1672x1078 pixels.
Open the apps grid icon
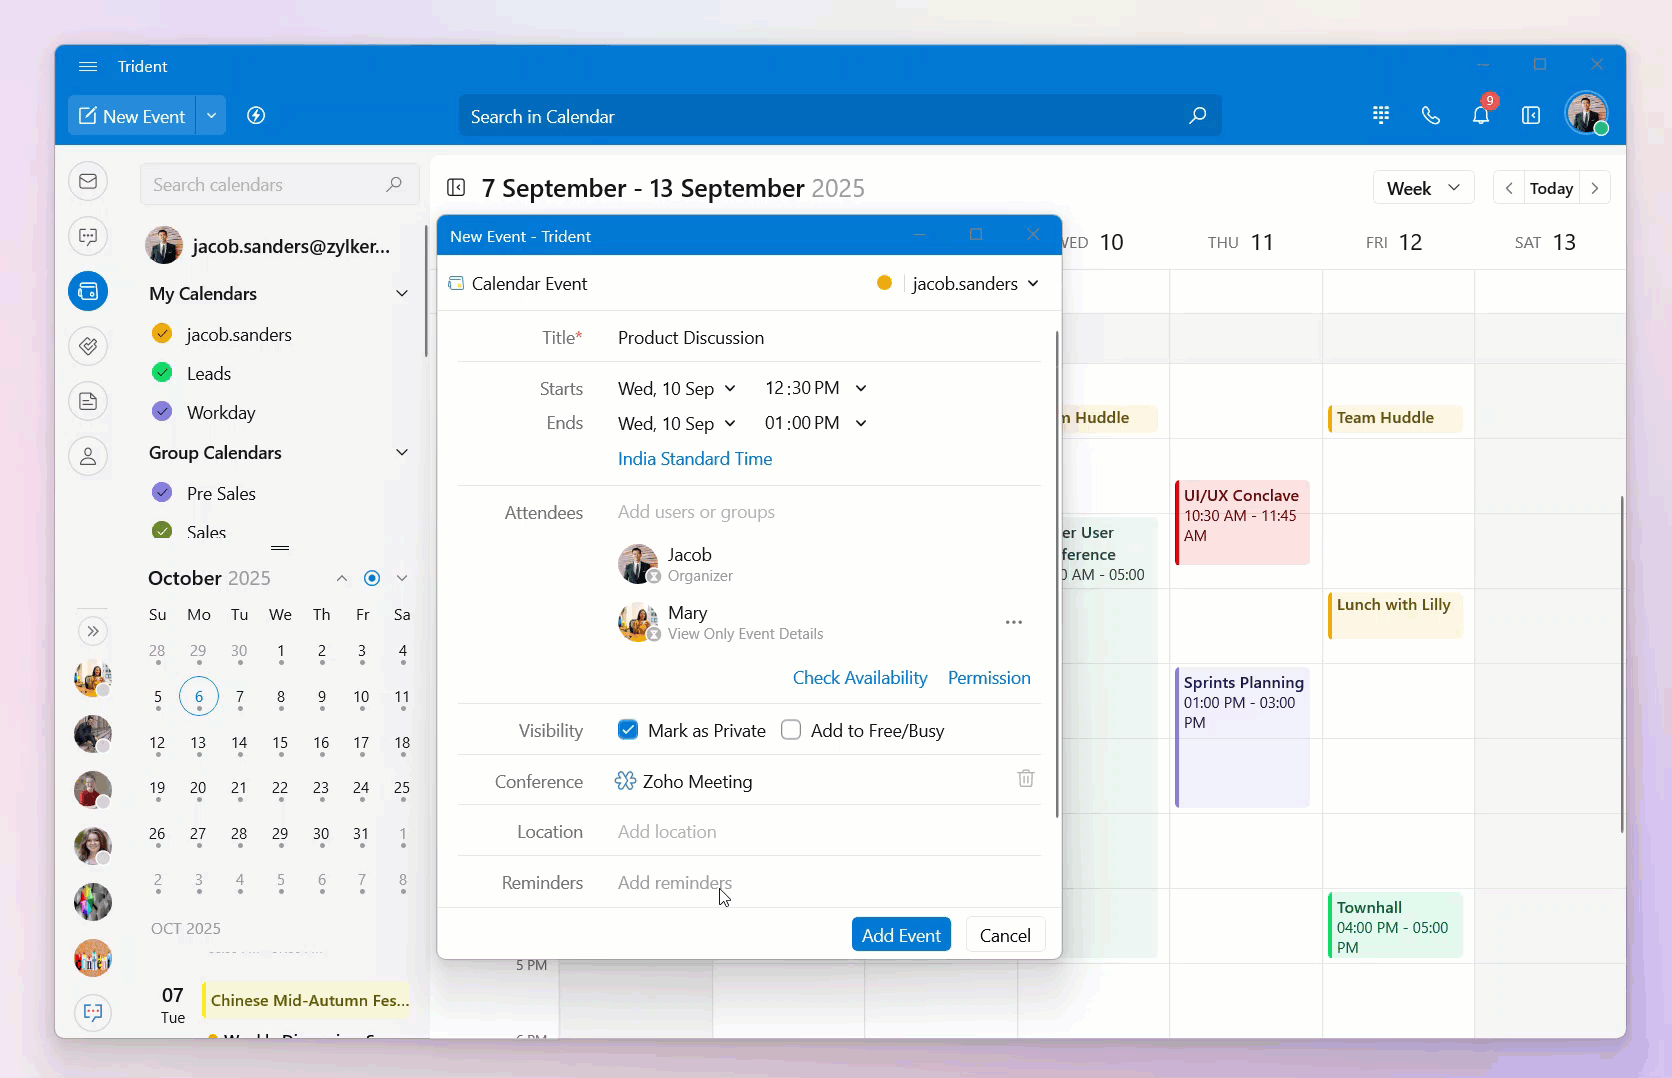tap(1381, 115)
